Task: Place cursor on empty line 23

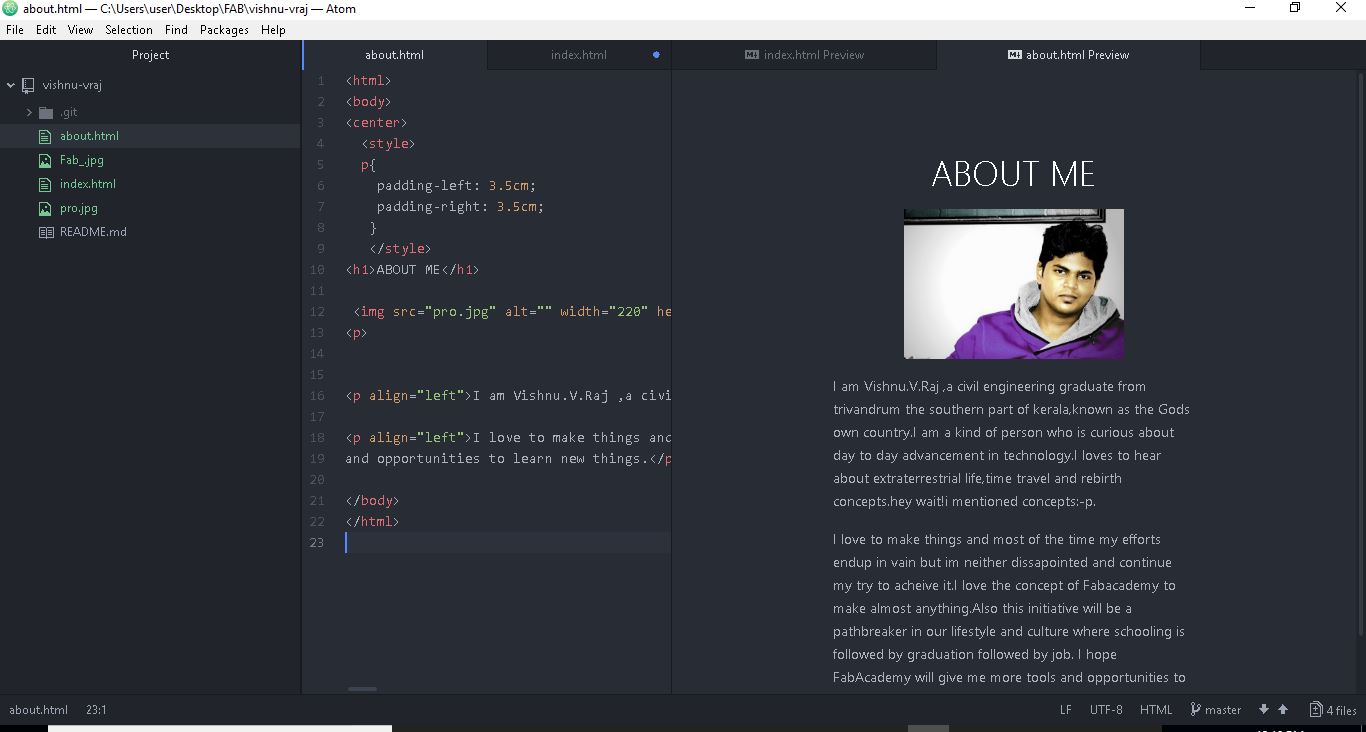Action: 508,543
